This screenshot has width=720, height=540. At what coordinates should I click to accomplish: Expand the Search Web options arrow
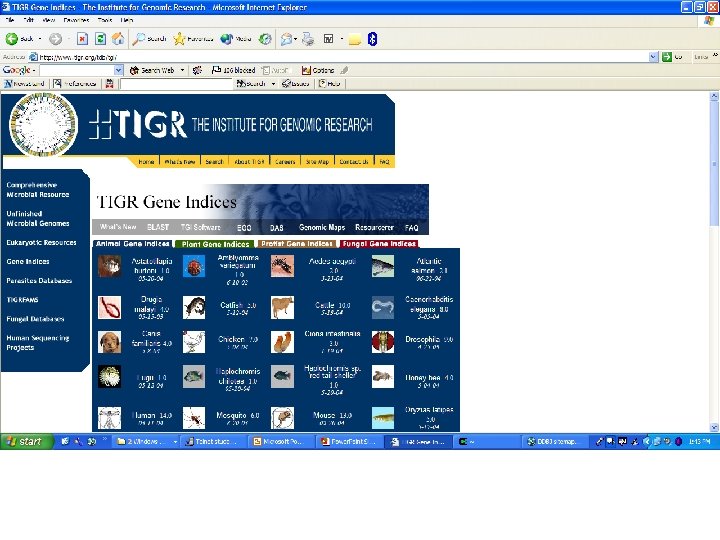click(x=182, y=70)
